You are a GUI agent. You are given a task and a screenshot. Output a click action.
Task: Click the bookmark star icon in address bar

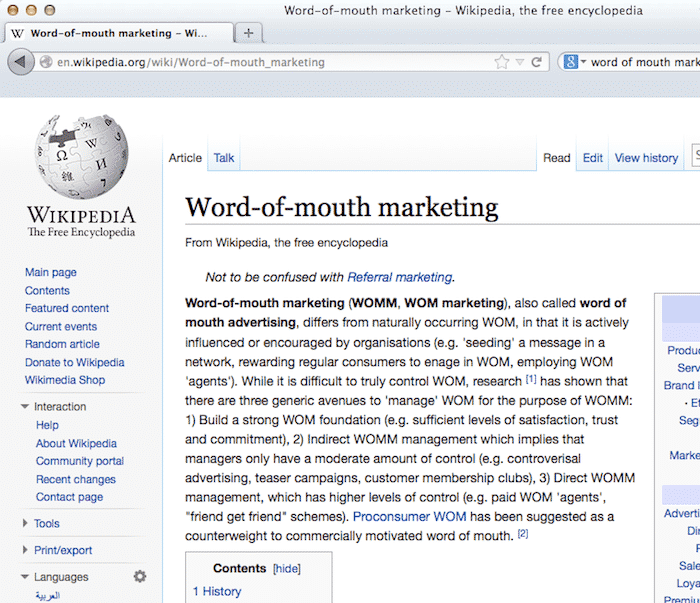coord(502,62)
